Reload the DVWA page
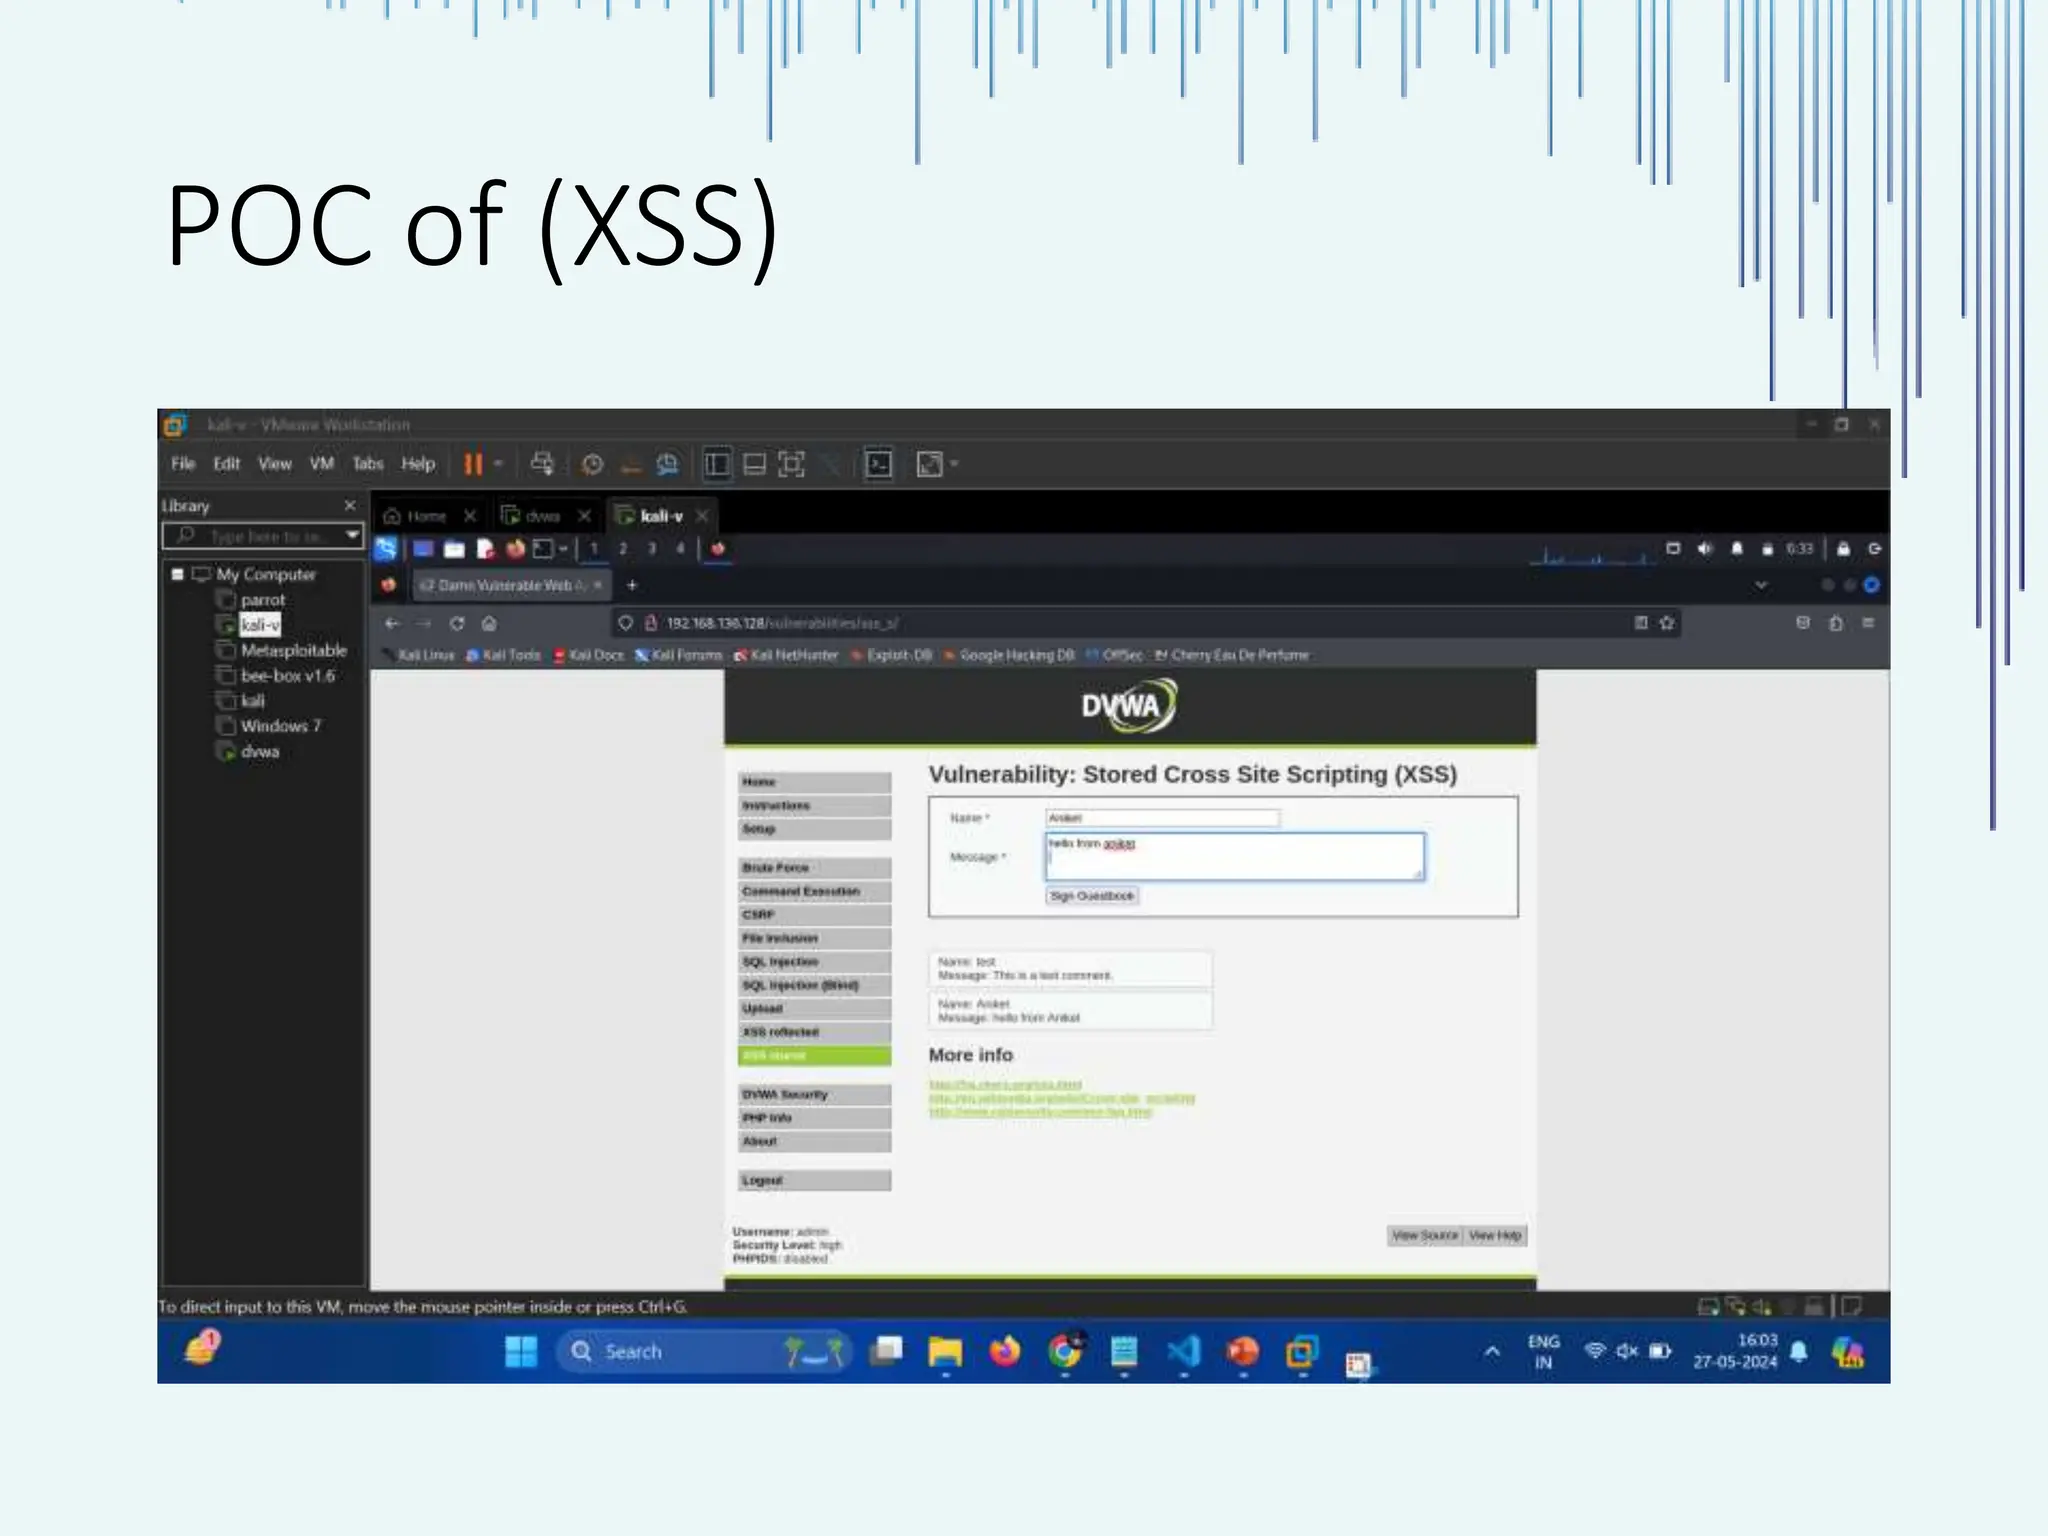Viewport: 2048px width, 1536px height. (x=457, y=623)
